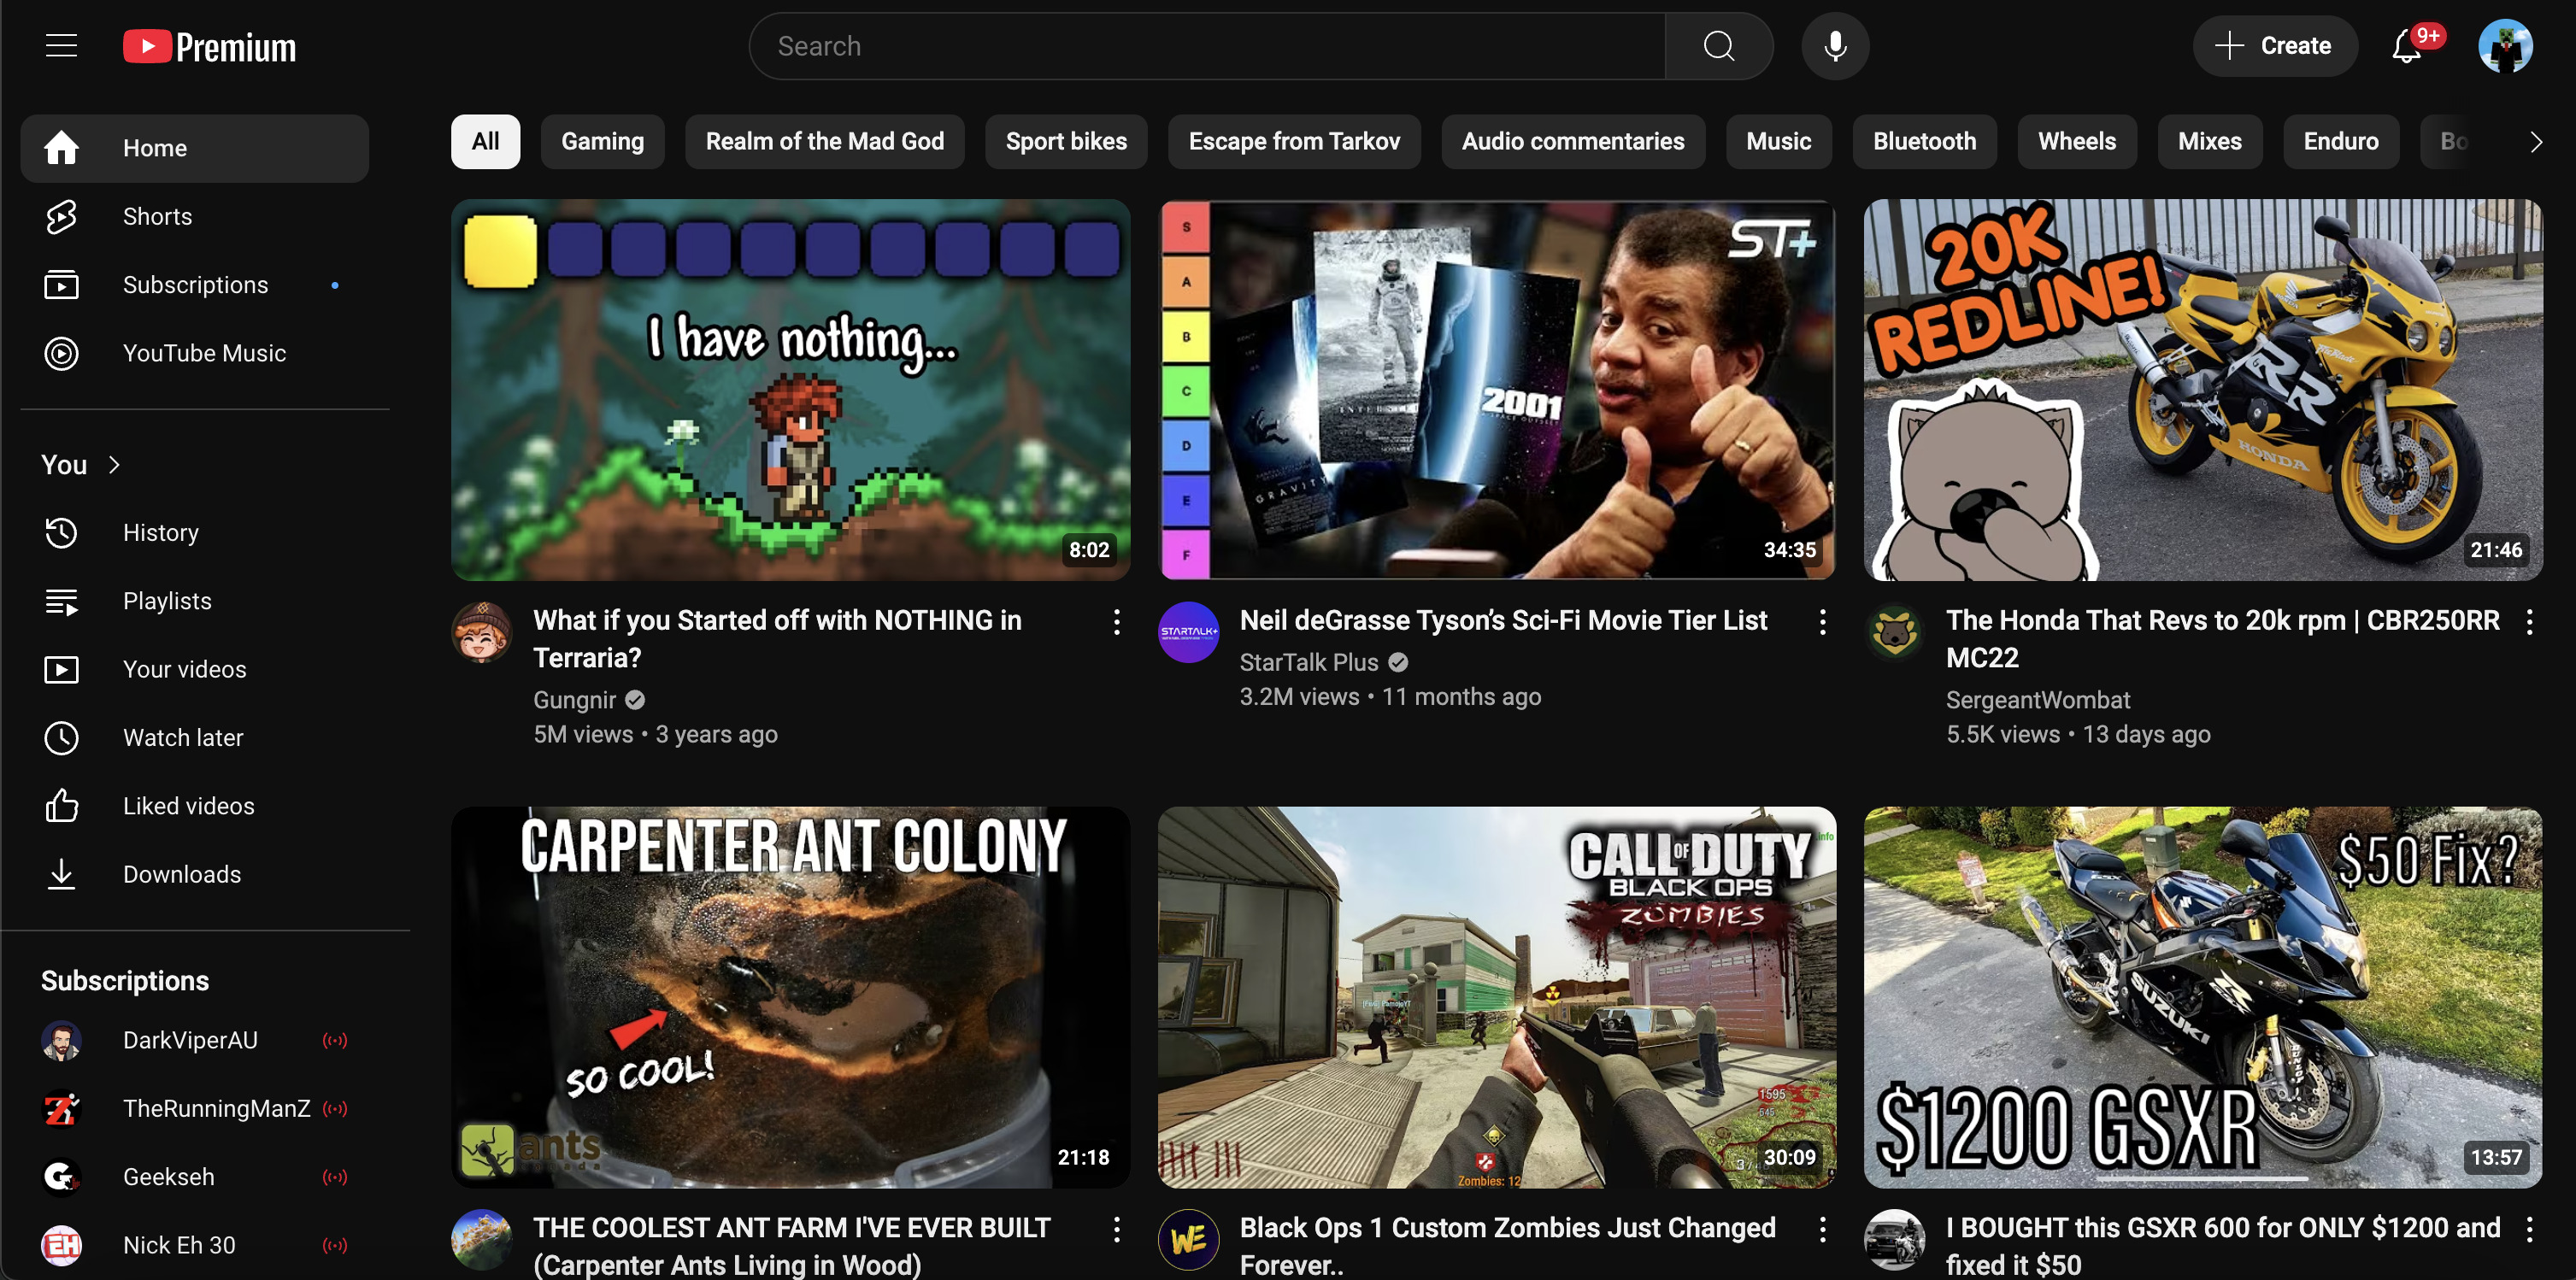
Task: Open Geekseh subscription channel
Action: (x=195, y=1177)
